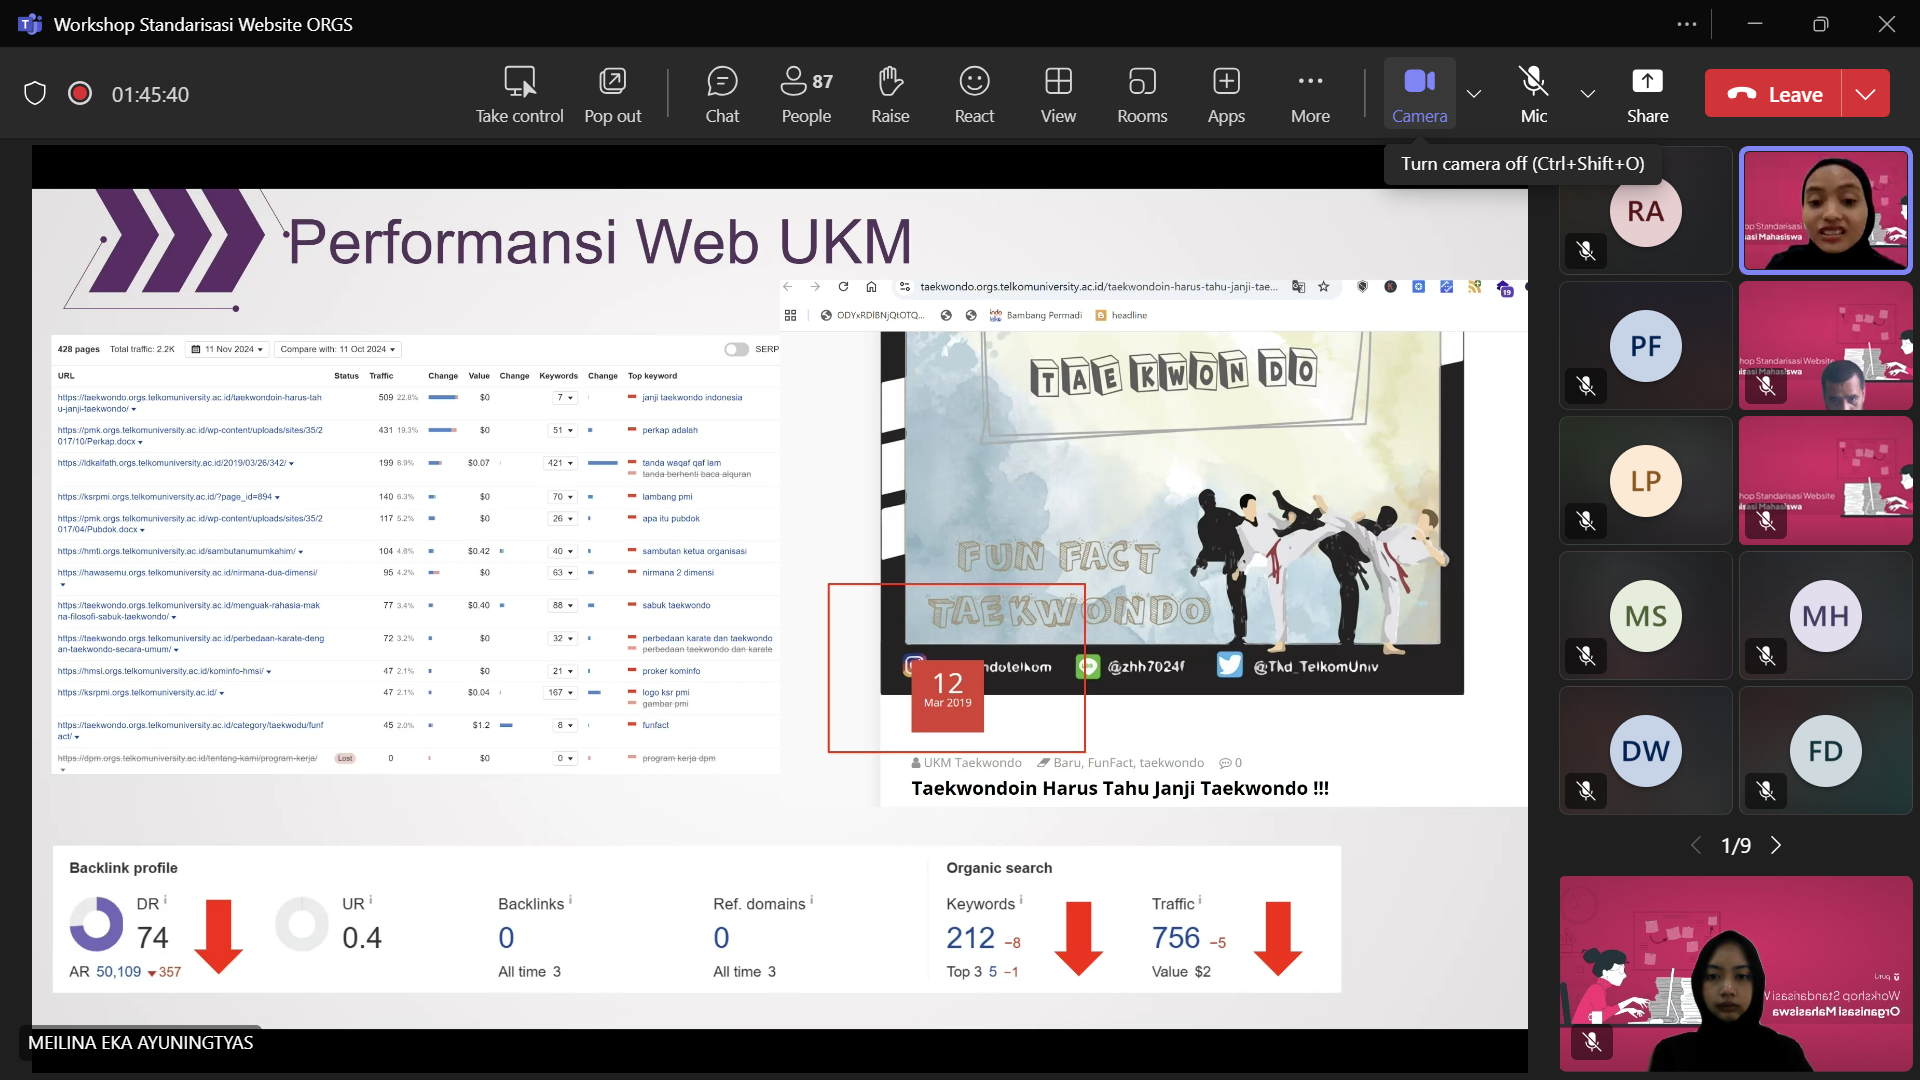This screenshot has height=1080, width=1920.
Task: Open the React reactions picker
Action: [x=974, y=93]
